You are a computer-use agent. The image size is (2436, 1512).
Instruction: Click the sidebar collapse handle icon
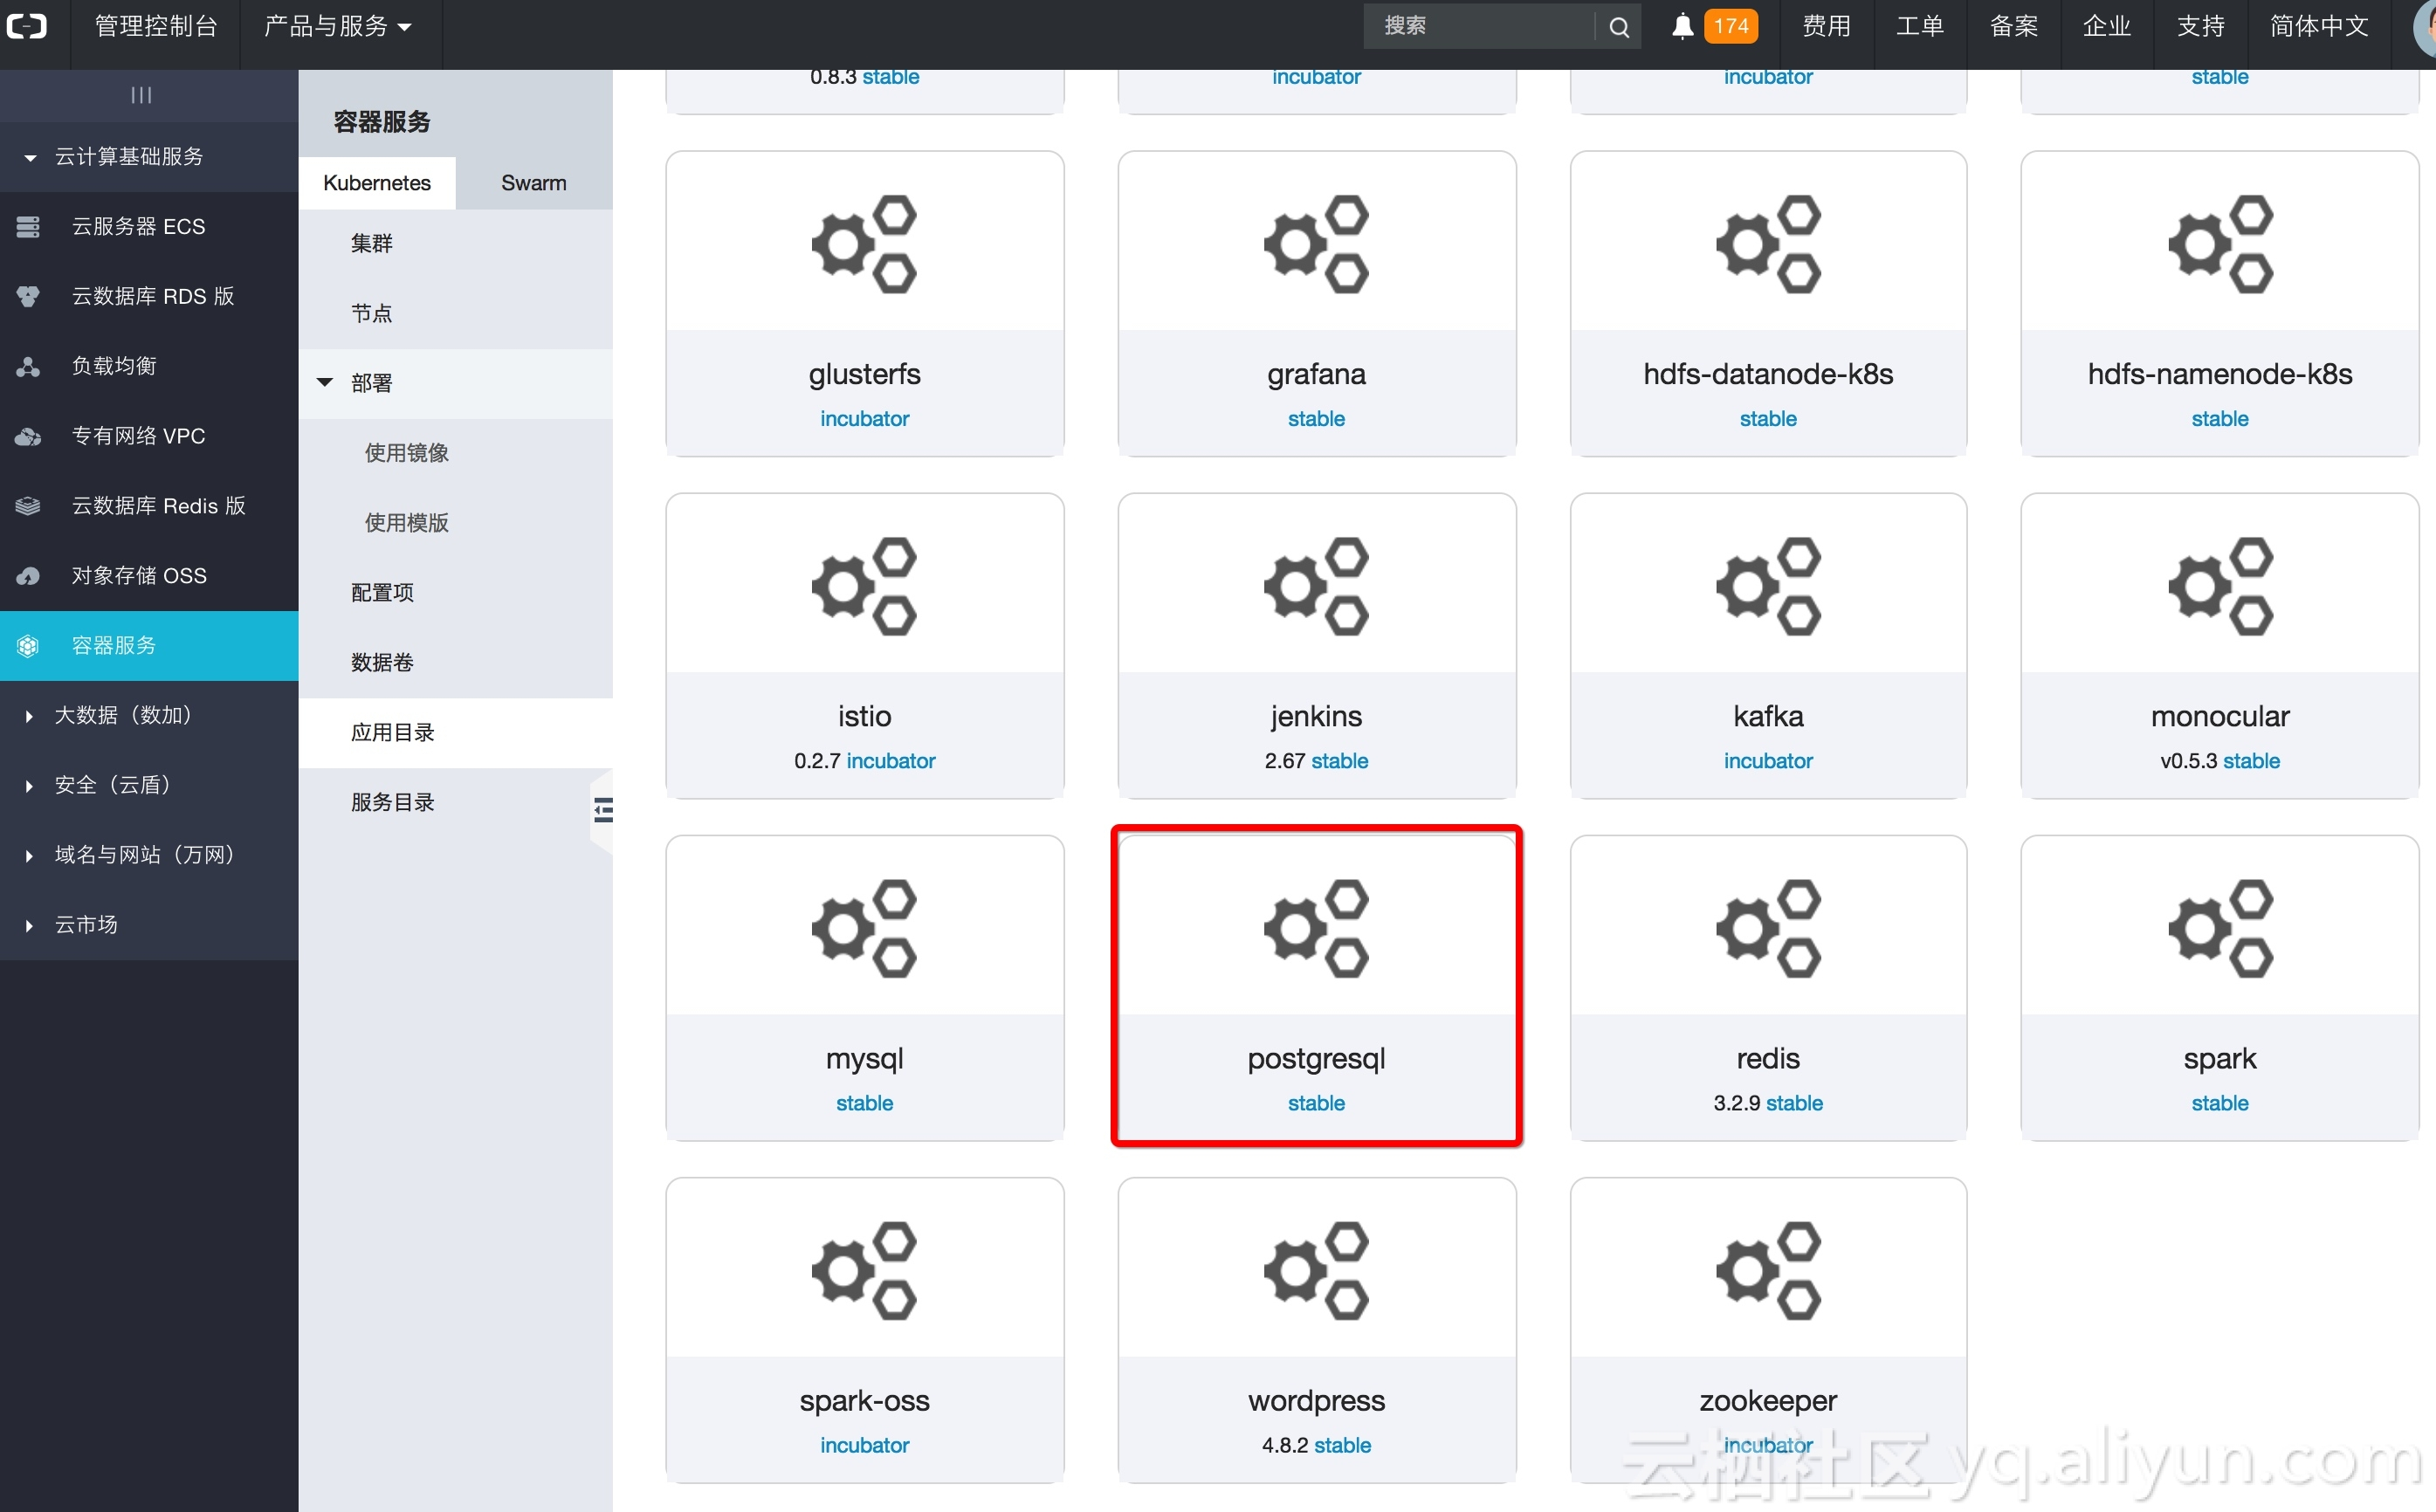(603, 809)
